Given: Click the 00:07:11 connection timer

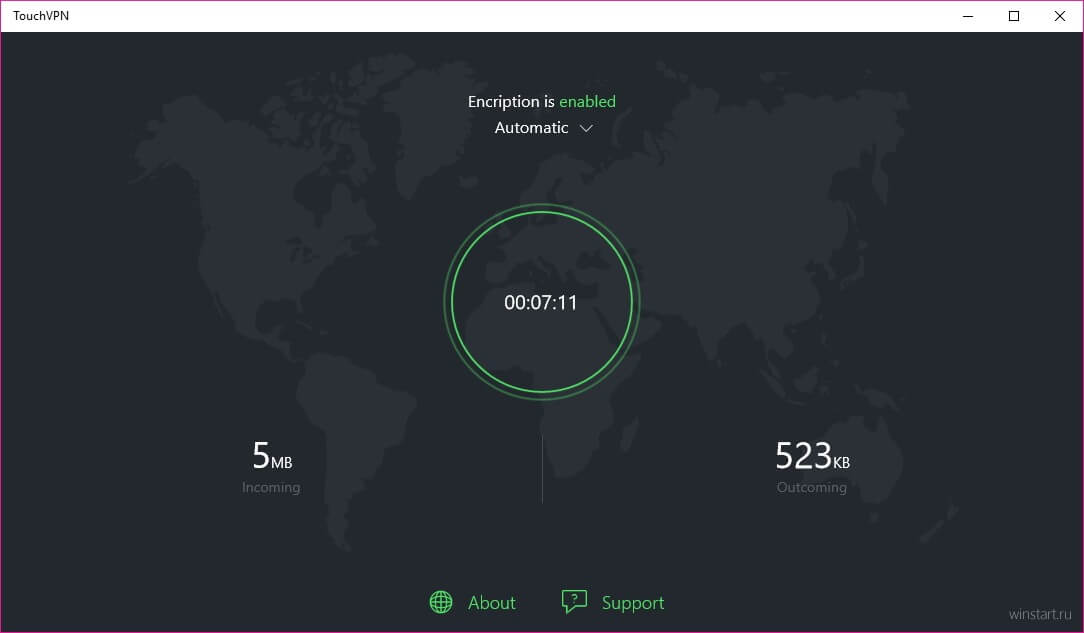Looking at the screenshot, I should tap(541, 302).
